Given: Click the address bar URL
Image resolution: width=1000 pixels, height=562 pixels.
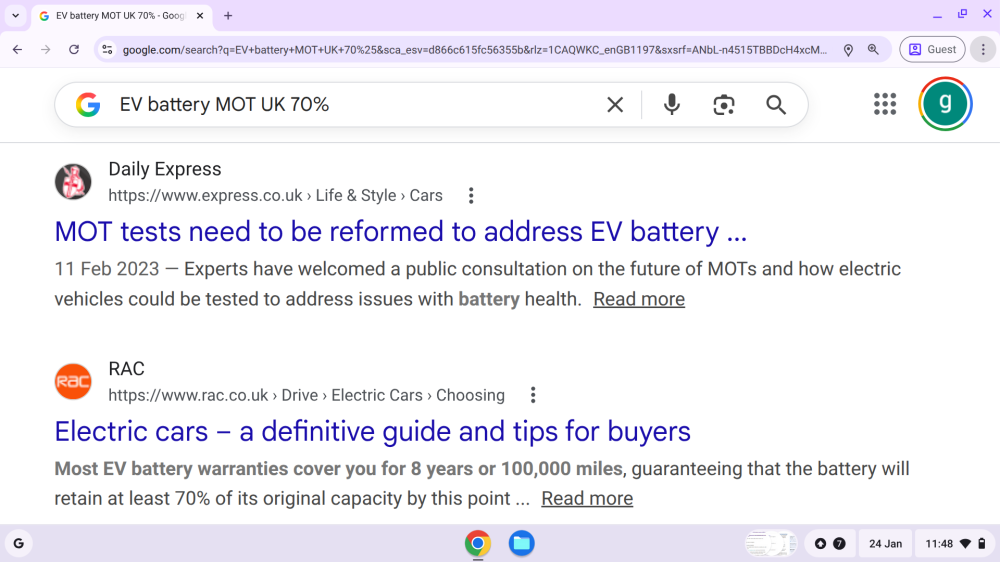Looking at the screenshot, I should [474, 50].
